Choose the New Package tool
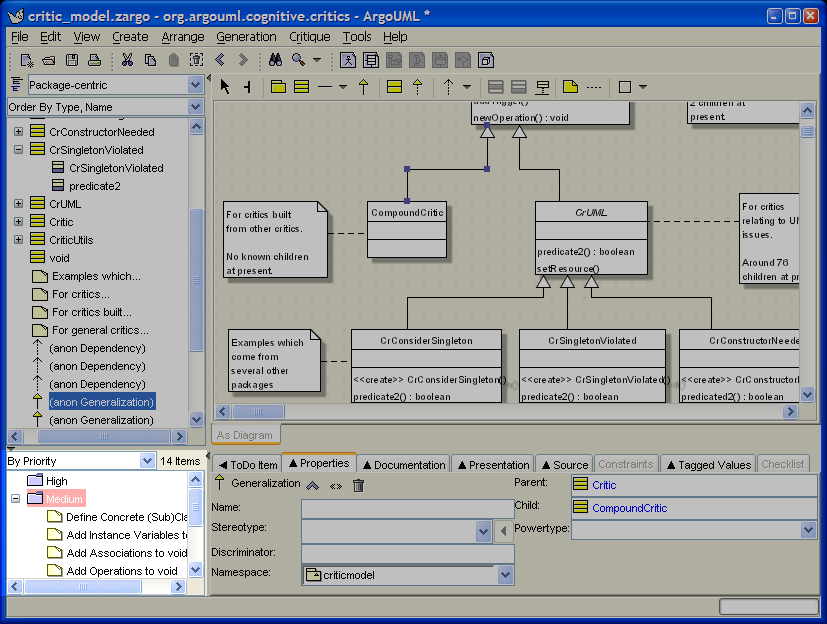The height and width of the screenshot is (624, 827). tap(279, 87)
